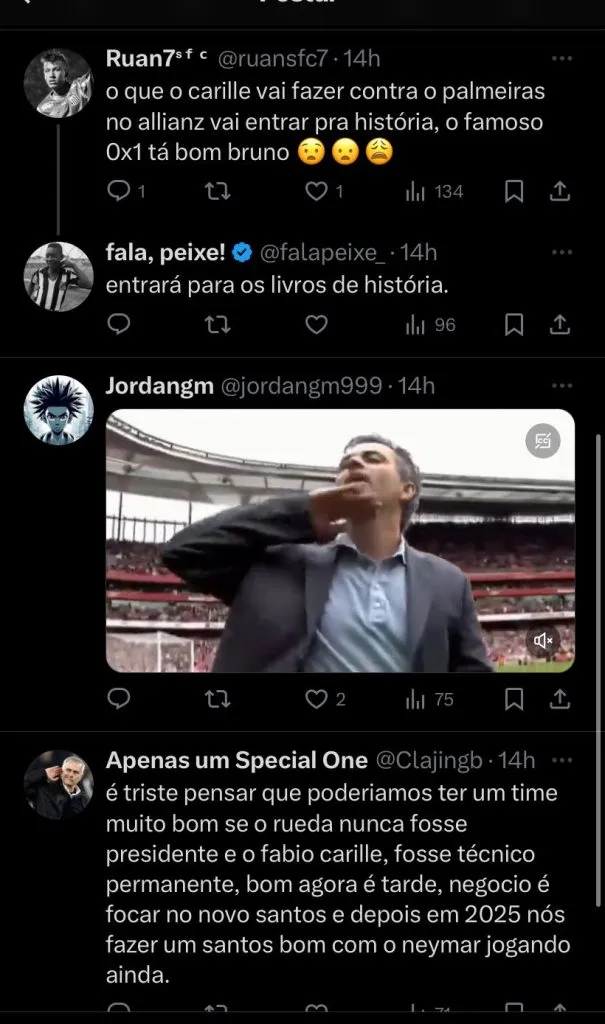Open Apenas um Special One's profile name
605x1024 pixels.
point(236,760)
